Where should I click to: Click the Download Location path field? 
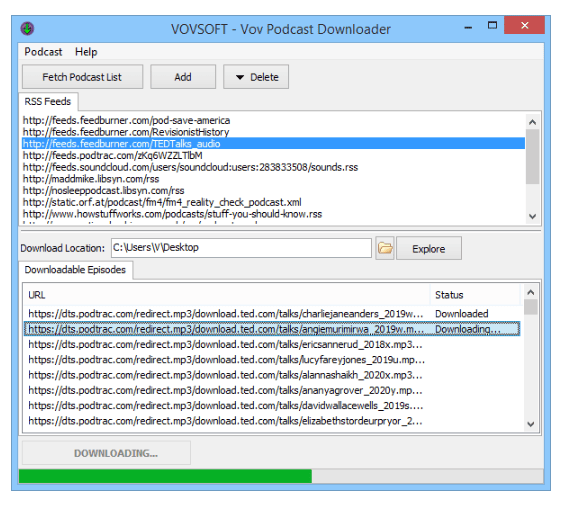coord(241,248)
